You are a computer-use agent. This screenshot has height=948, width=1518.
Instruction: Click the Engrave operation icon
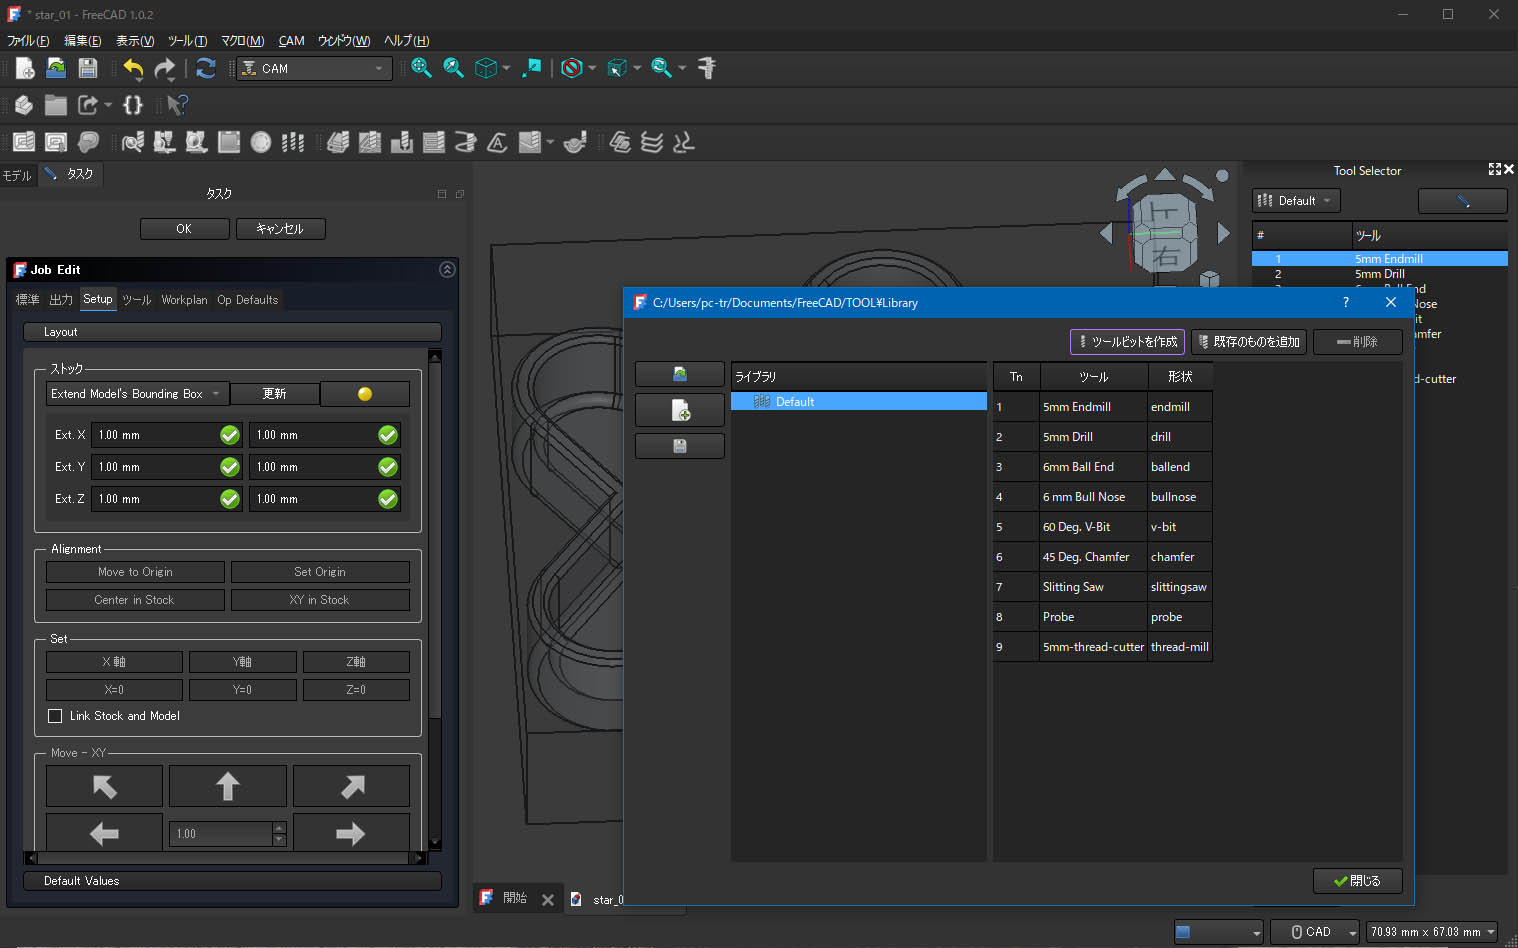click(x=497, y=143)
